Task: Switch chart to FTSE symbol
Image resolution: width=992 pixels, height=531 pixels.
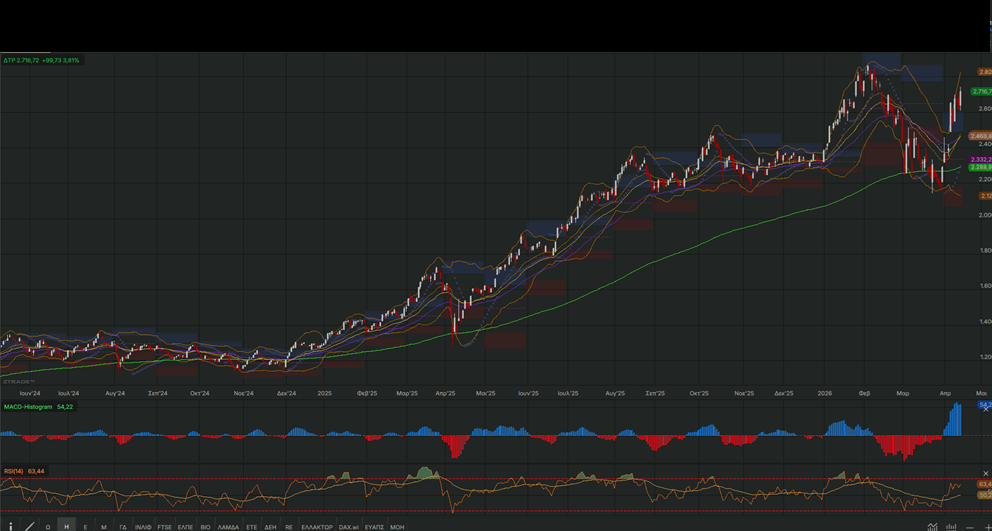Action: point(164,527)
